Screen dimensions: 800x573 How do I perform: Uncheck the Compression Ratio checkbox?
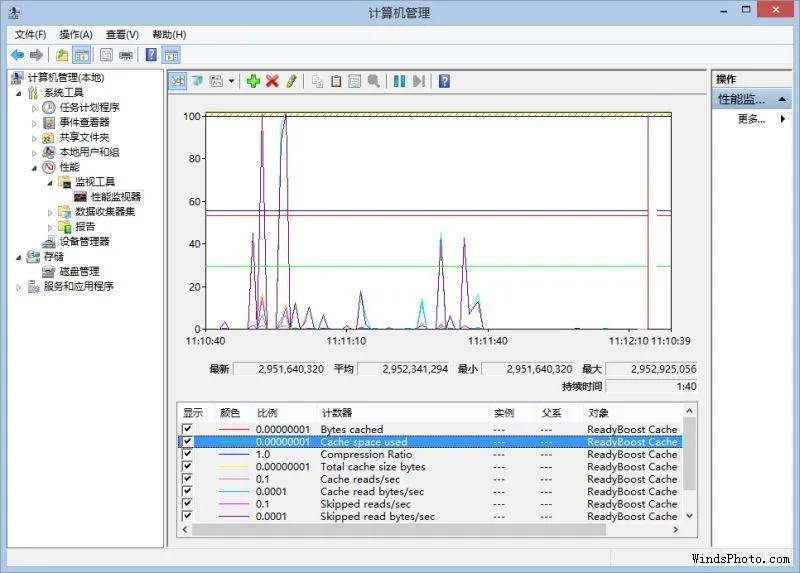click(187, 454)
